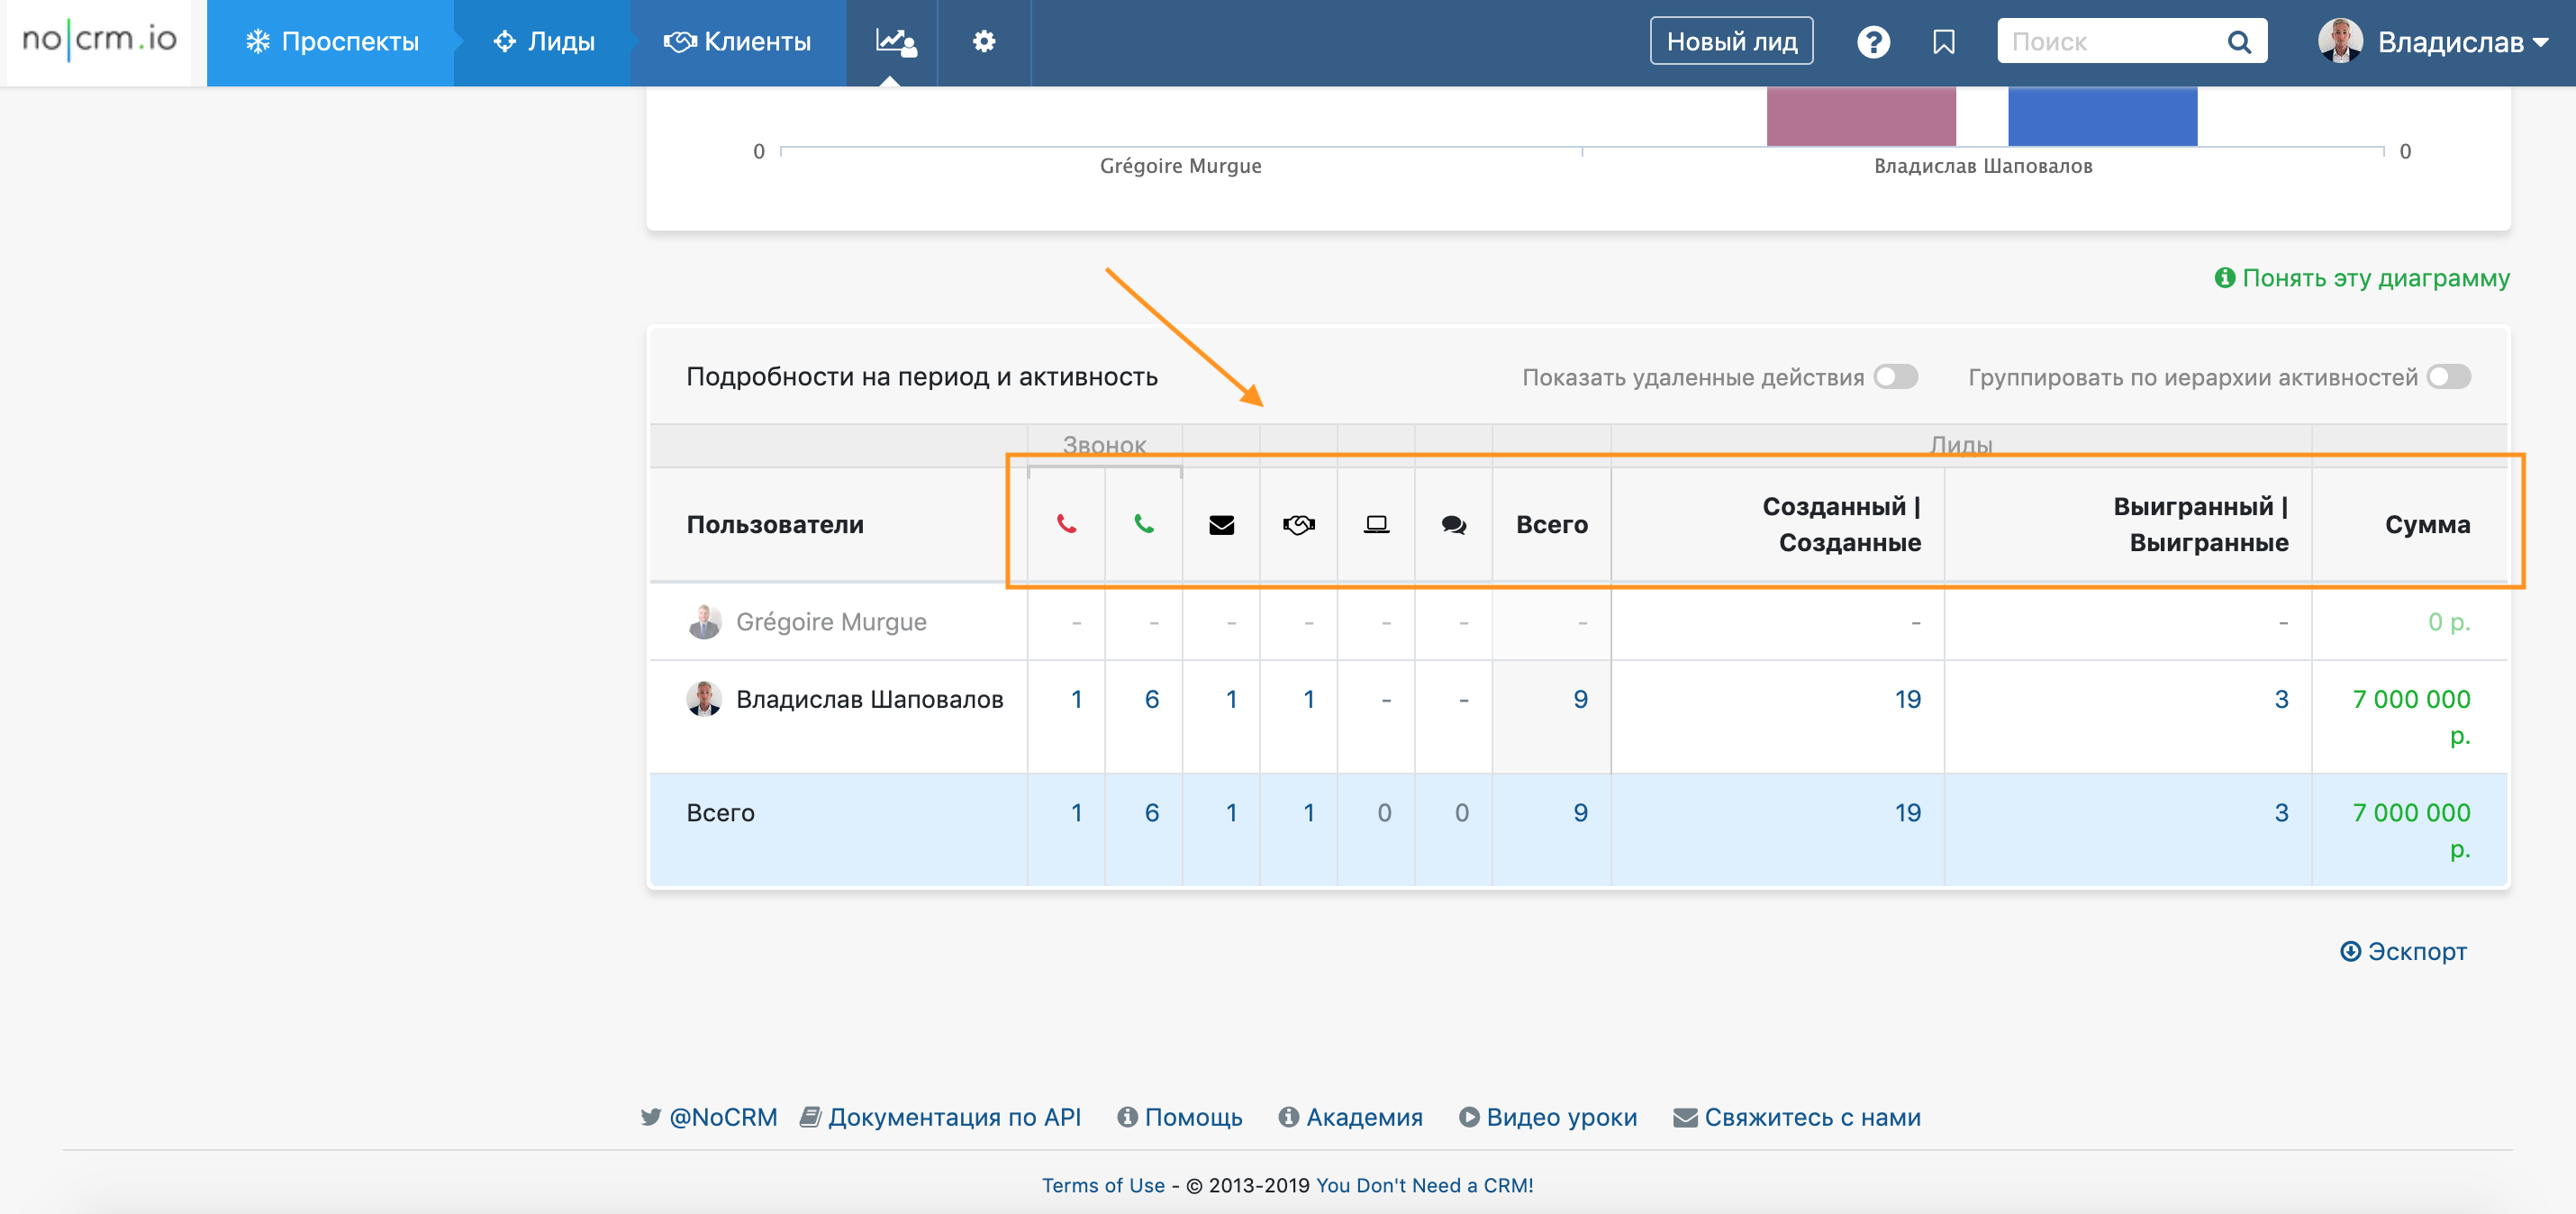Click the green answered call column icon

tap(1144, 524)
